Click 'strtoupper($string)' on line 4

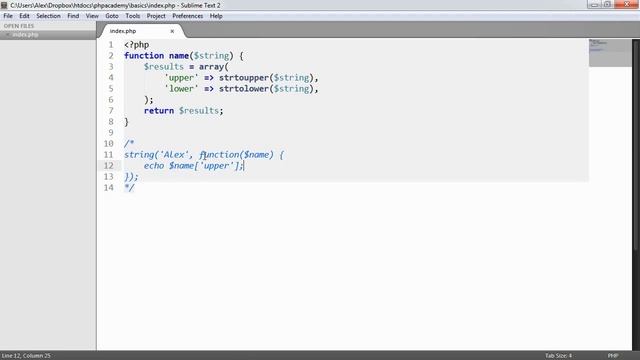point(266,78)
